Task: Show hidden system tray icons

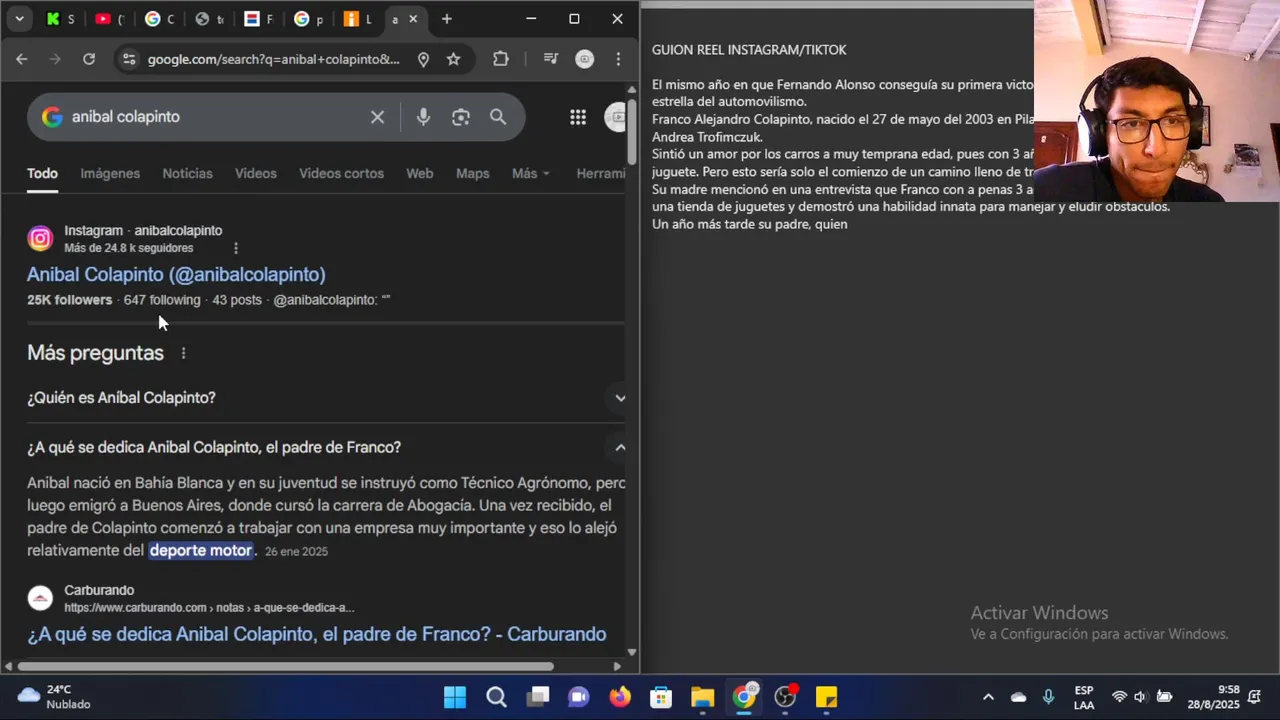Action: 988,697
